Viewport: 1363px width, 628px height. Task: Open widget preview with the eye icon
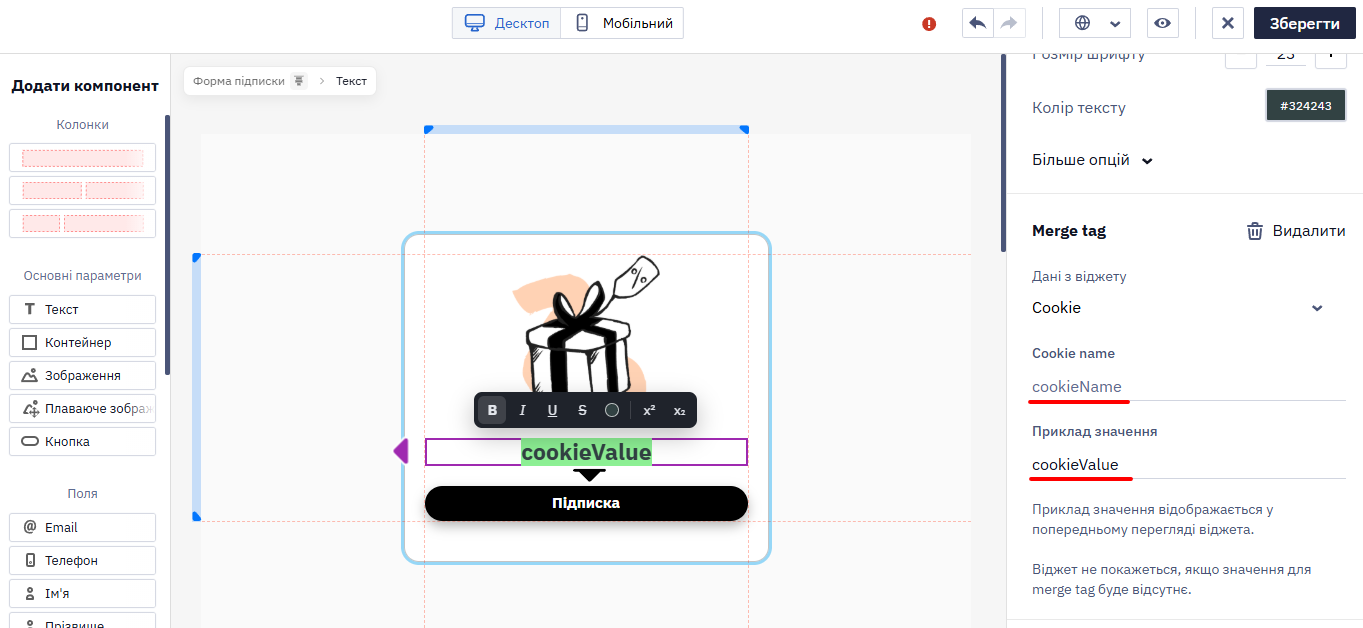coord(1162,23)
